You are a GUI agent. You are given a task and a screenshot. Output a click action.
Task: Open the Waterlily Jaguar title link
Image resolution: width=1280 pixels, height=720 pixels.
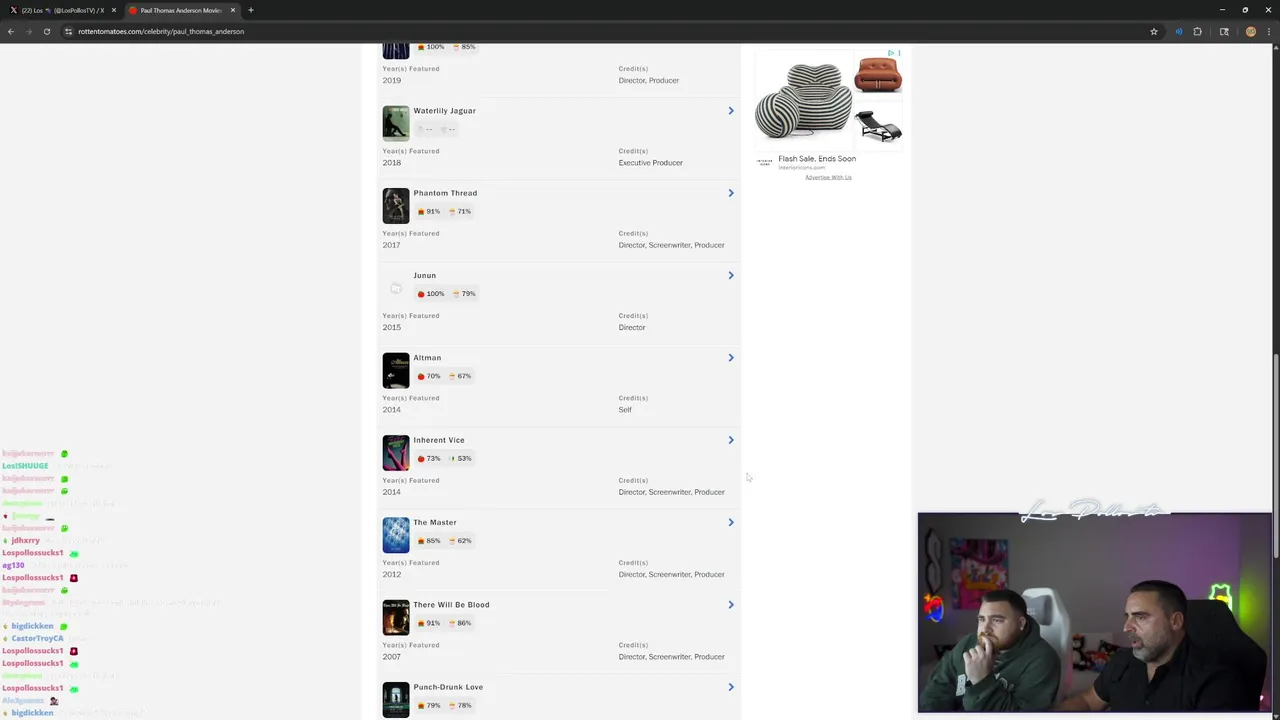[444, 111]
